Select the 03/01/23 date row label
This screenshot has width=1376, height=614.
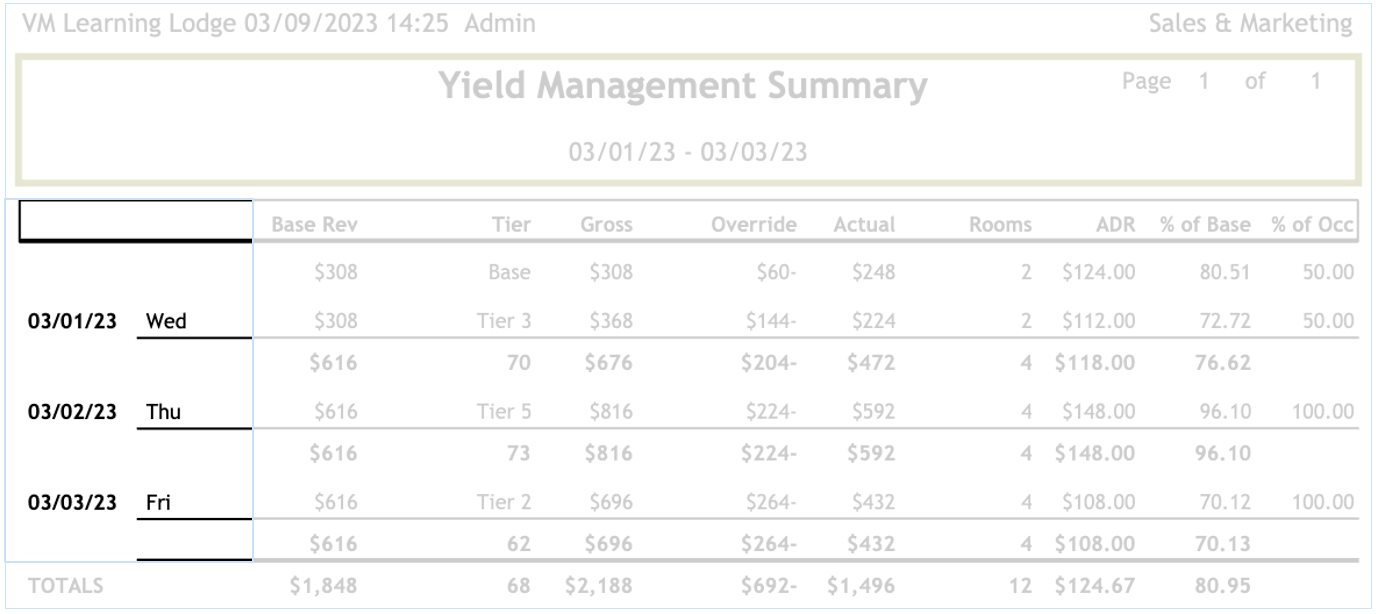tap(72, 322)
